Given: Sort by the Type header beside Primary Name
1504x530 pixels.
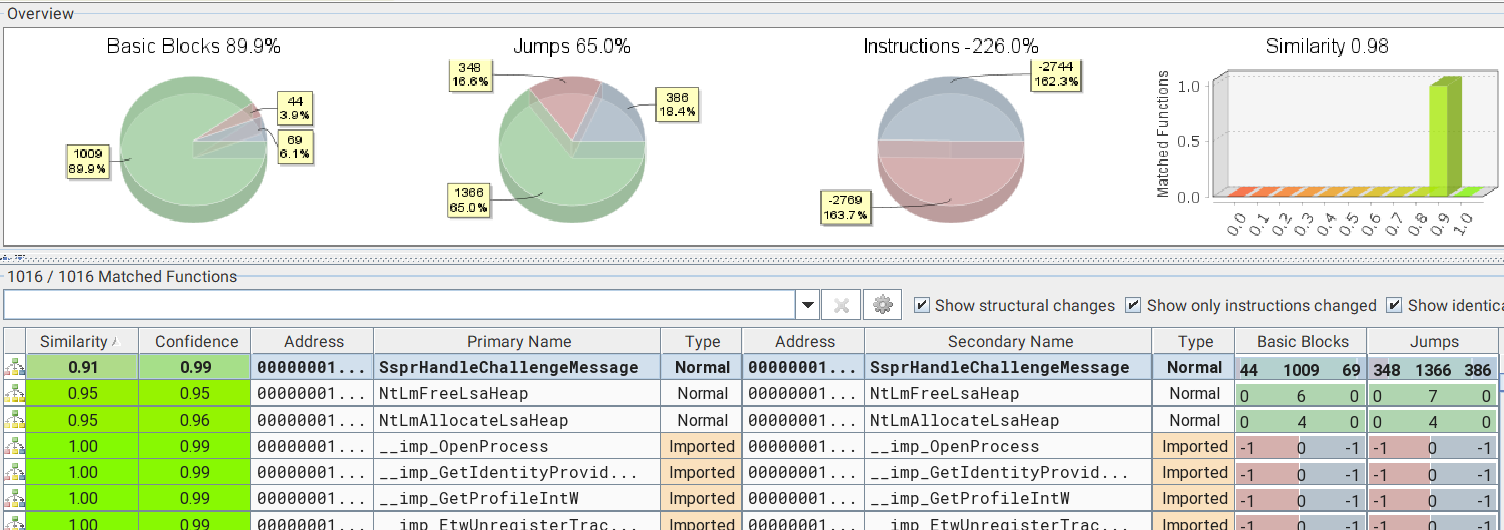Looking at the screenshot, I should click(701, 341).
